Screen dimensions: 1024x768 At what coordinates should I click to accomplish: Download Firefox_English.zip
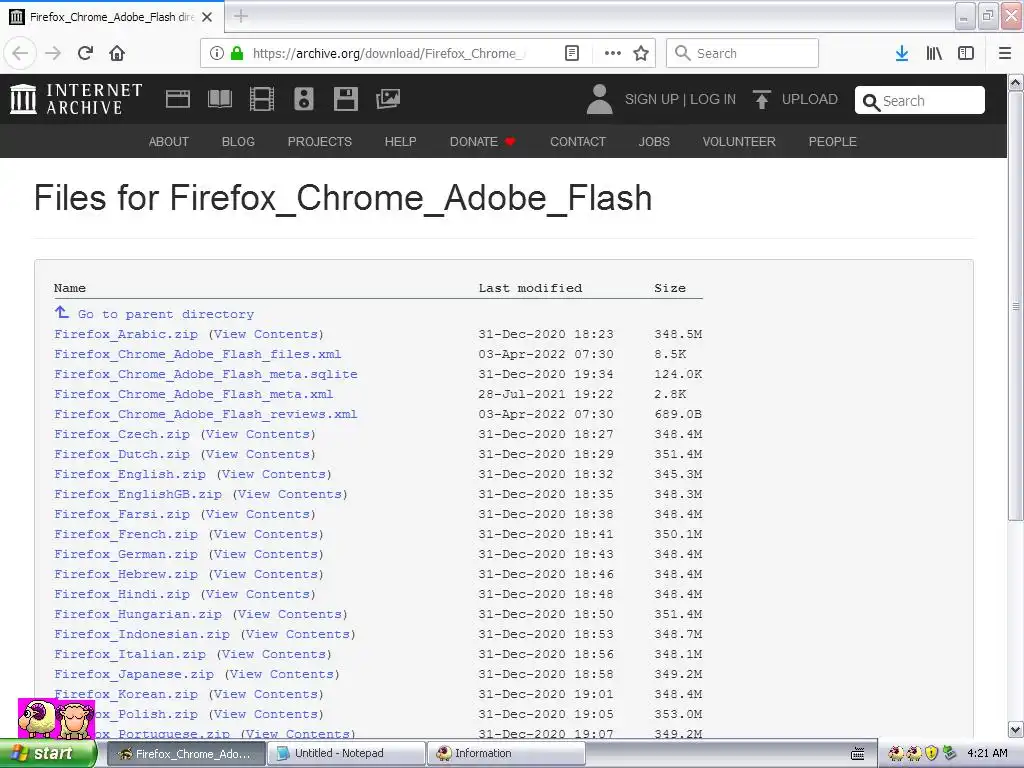[130, 474]
